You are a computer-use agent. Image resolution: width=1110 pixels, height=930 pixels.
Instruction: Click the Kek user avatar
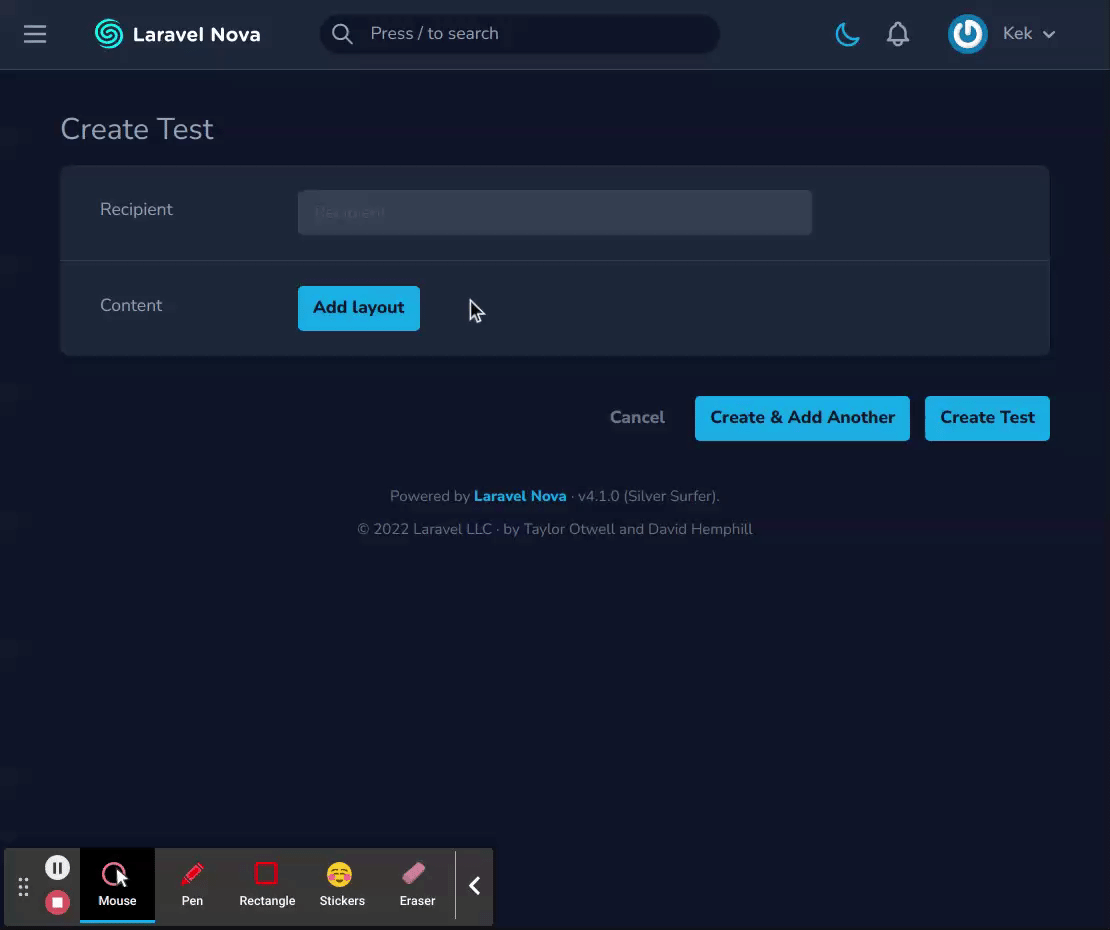tap(967, 33)
